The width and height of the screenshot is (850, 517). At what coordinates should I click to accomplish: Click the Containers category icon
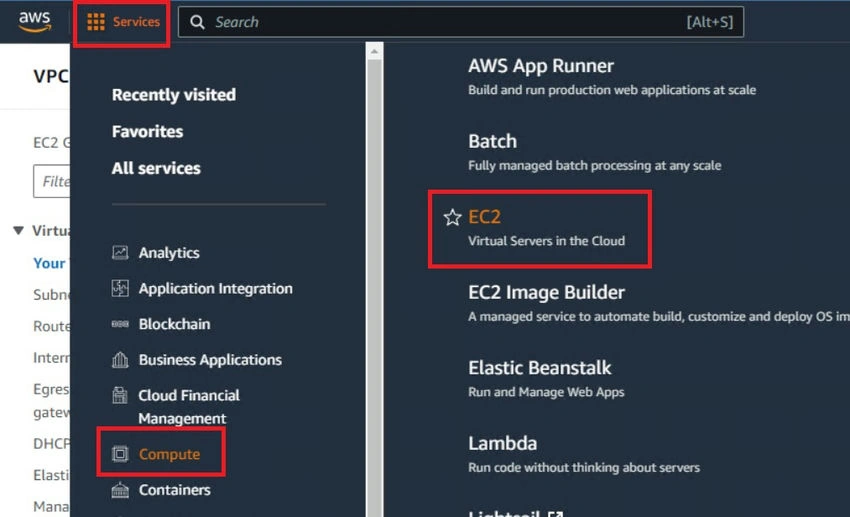[120, 490]
